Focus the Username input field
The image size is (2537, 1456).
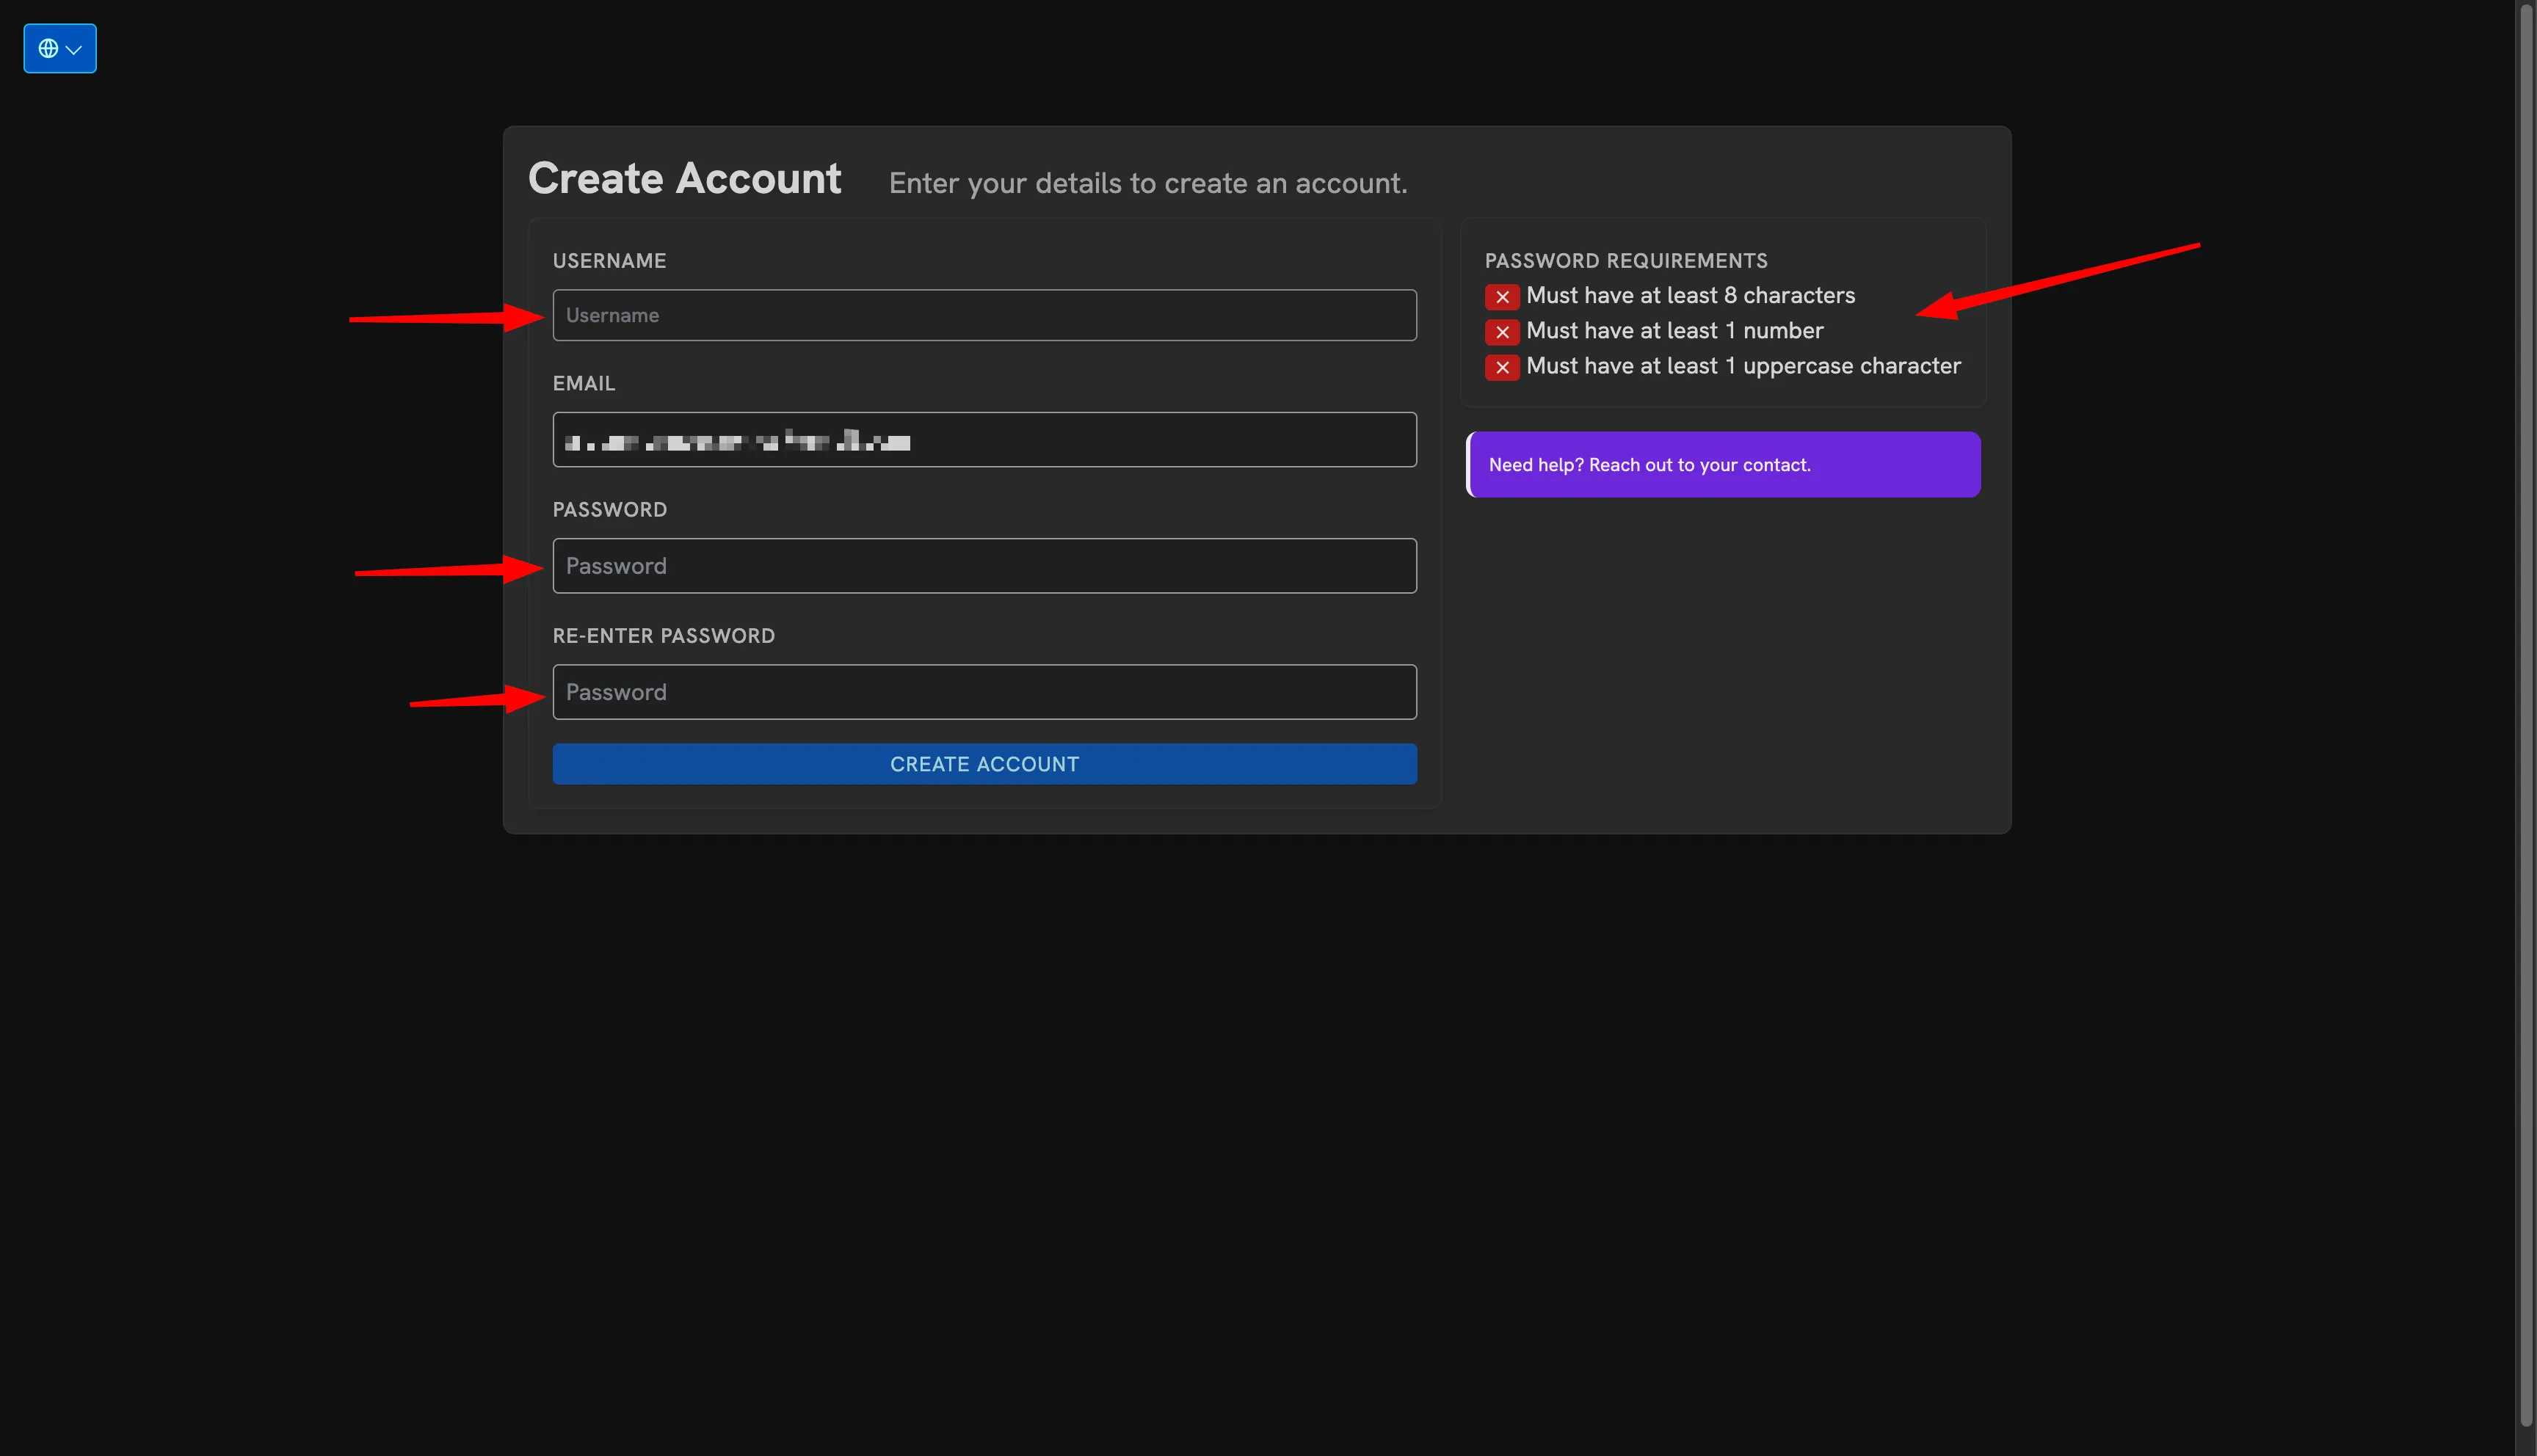point(984,315)
